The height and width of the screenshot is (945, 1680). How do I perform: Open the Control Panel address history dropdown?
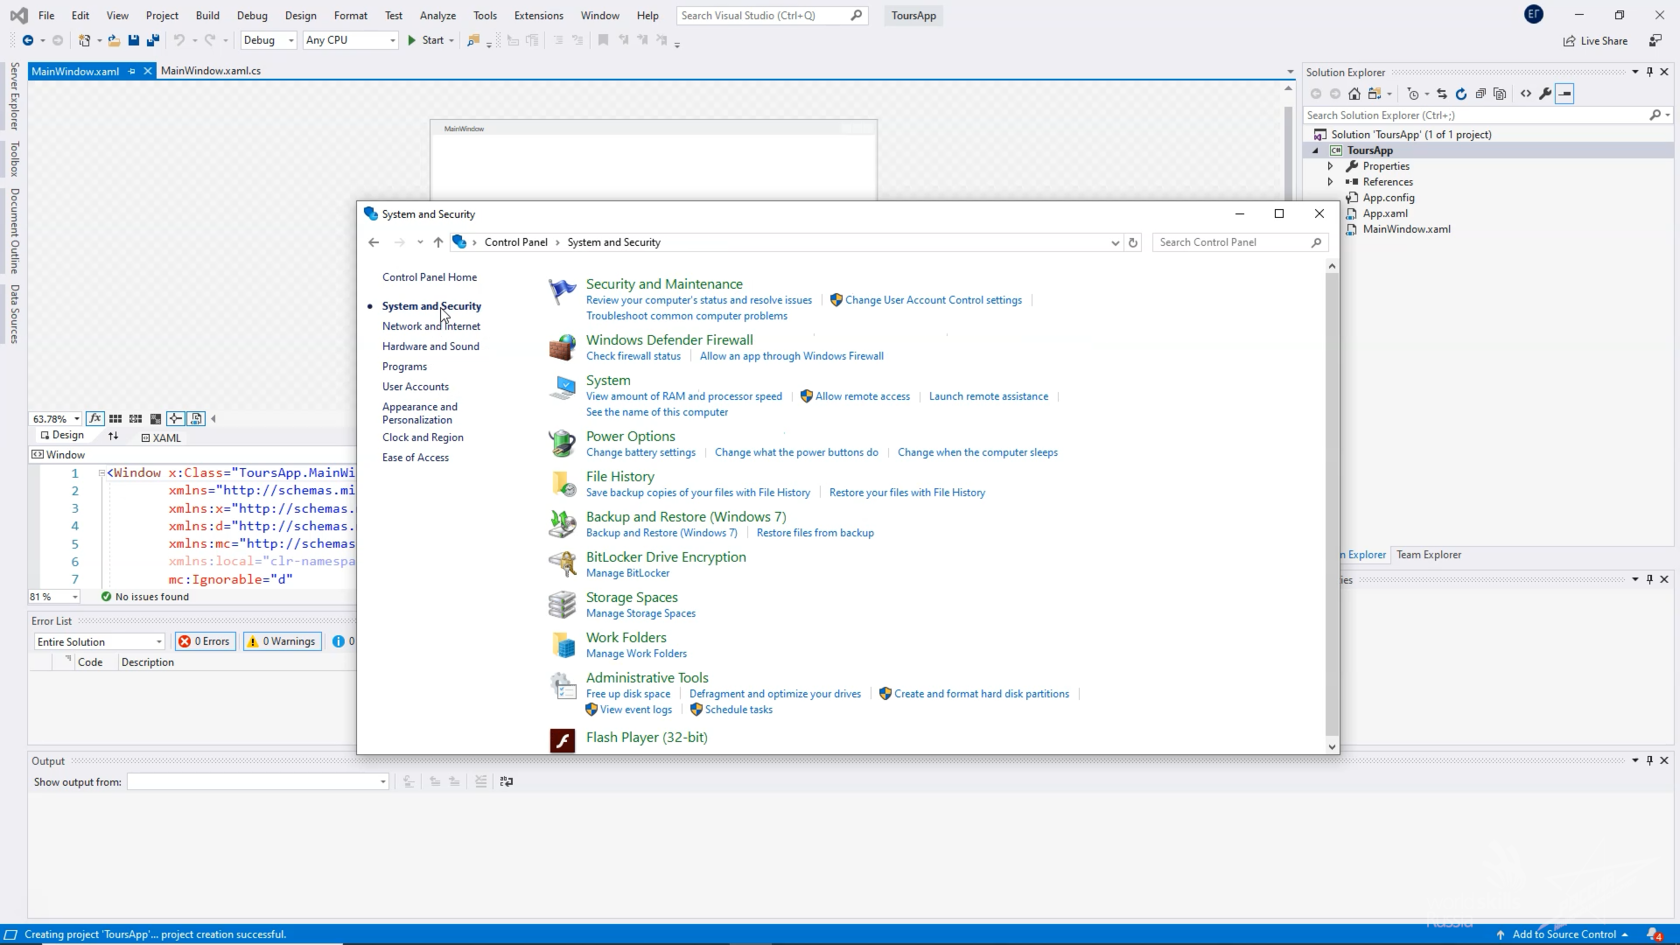[x=1115, y=242]
